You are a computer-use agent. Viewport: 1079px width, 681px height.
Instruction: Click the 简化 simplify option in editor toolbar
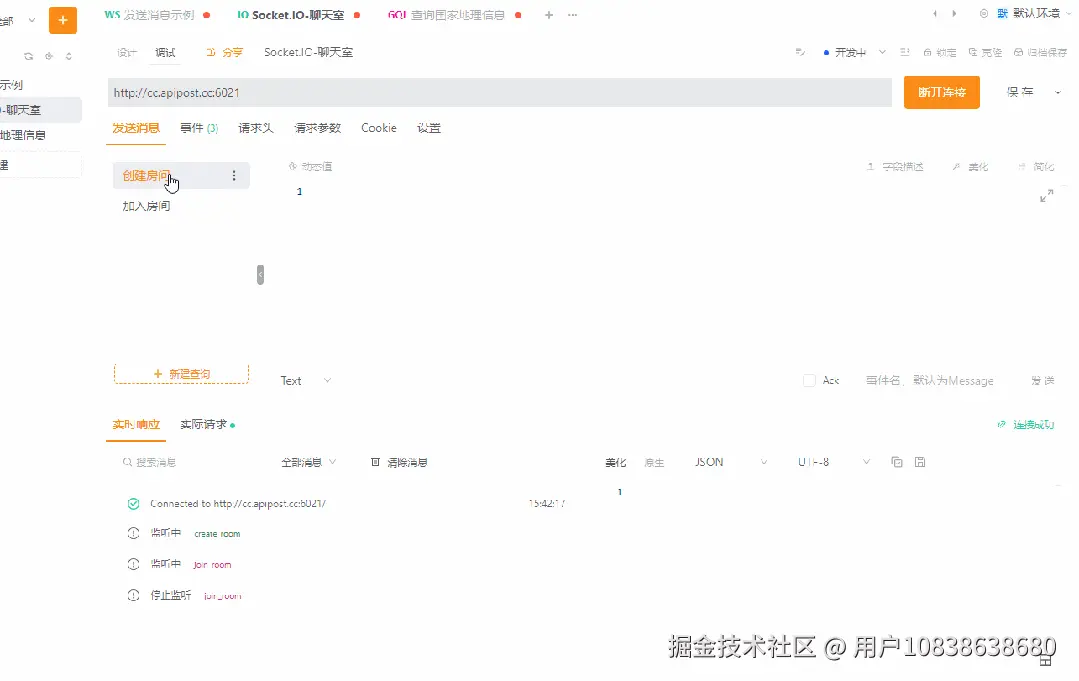(x=1036, y=166)
